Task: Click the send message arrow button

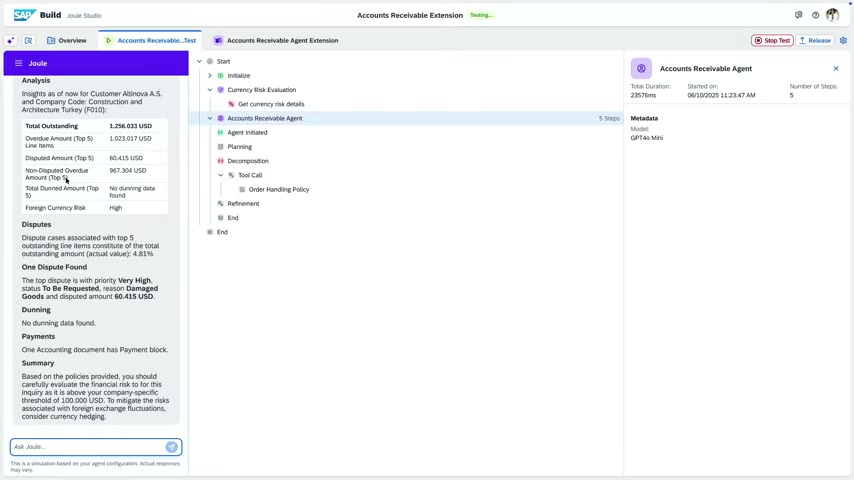Action: coord(172,447)
